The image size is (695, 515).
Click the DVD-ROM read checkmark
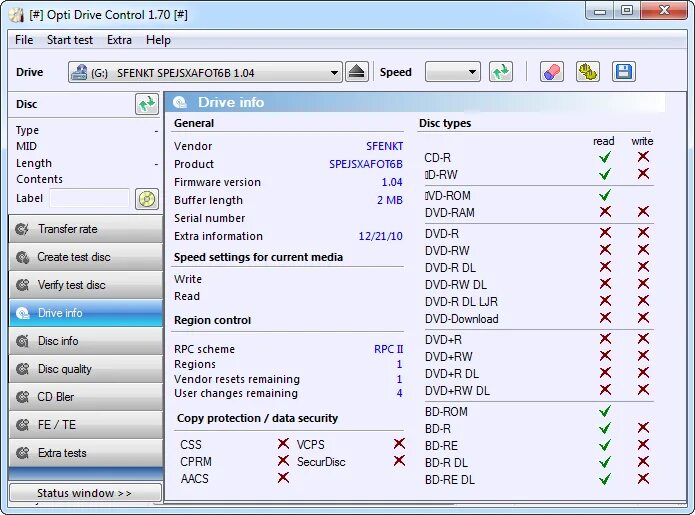[x=605, y=195]
